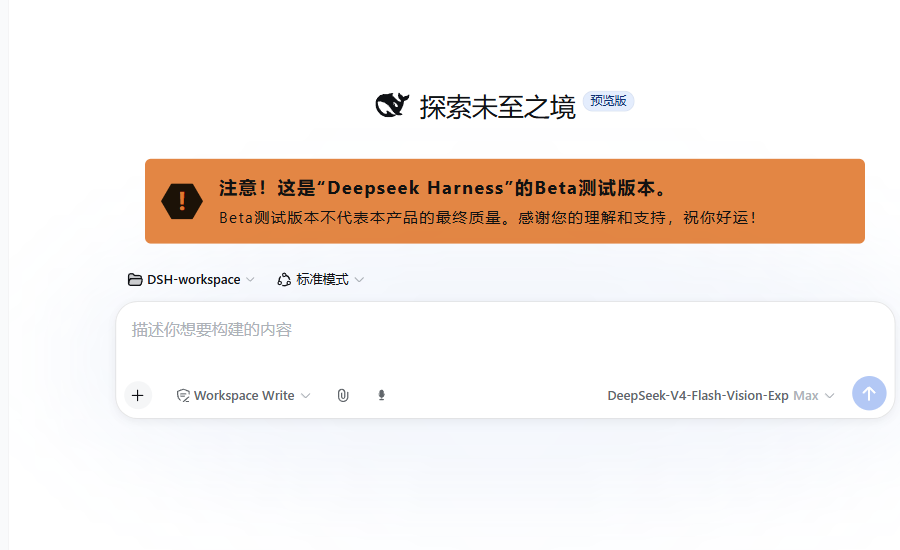Click the send arrow button
This screenshot has height=550, width=900.
point(869,393)
